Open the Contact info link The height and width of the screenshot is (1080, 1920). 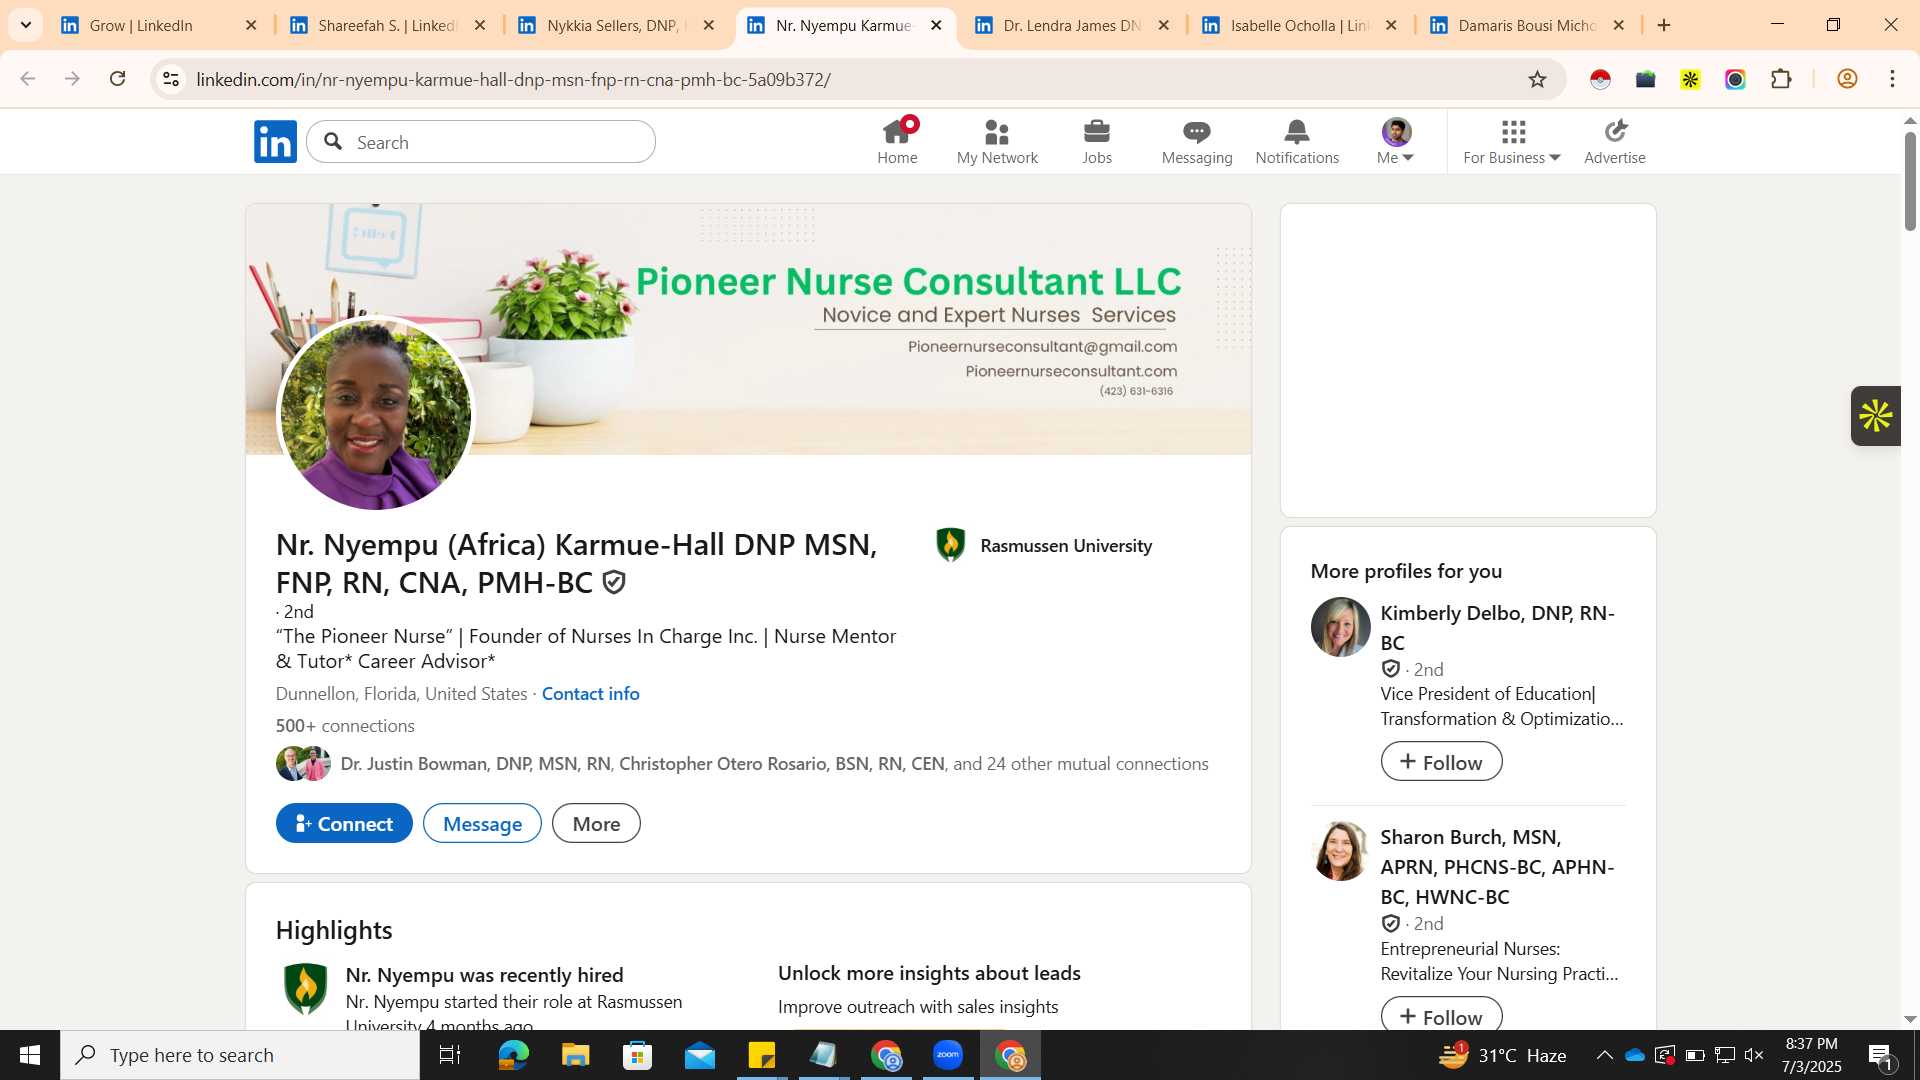590,693
